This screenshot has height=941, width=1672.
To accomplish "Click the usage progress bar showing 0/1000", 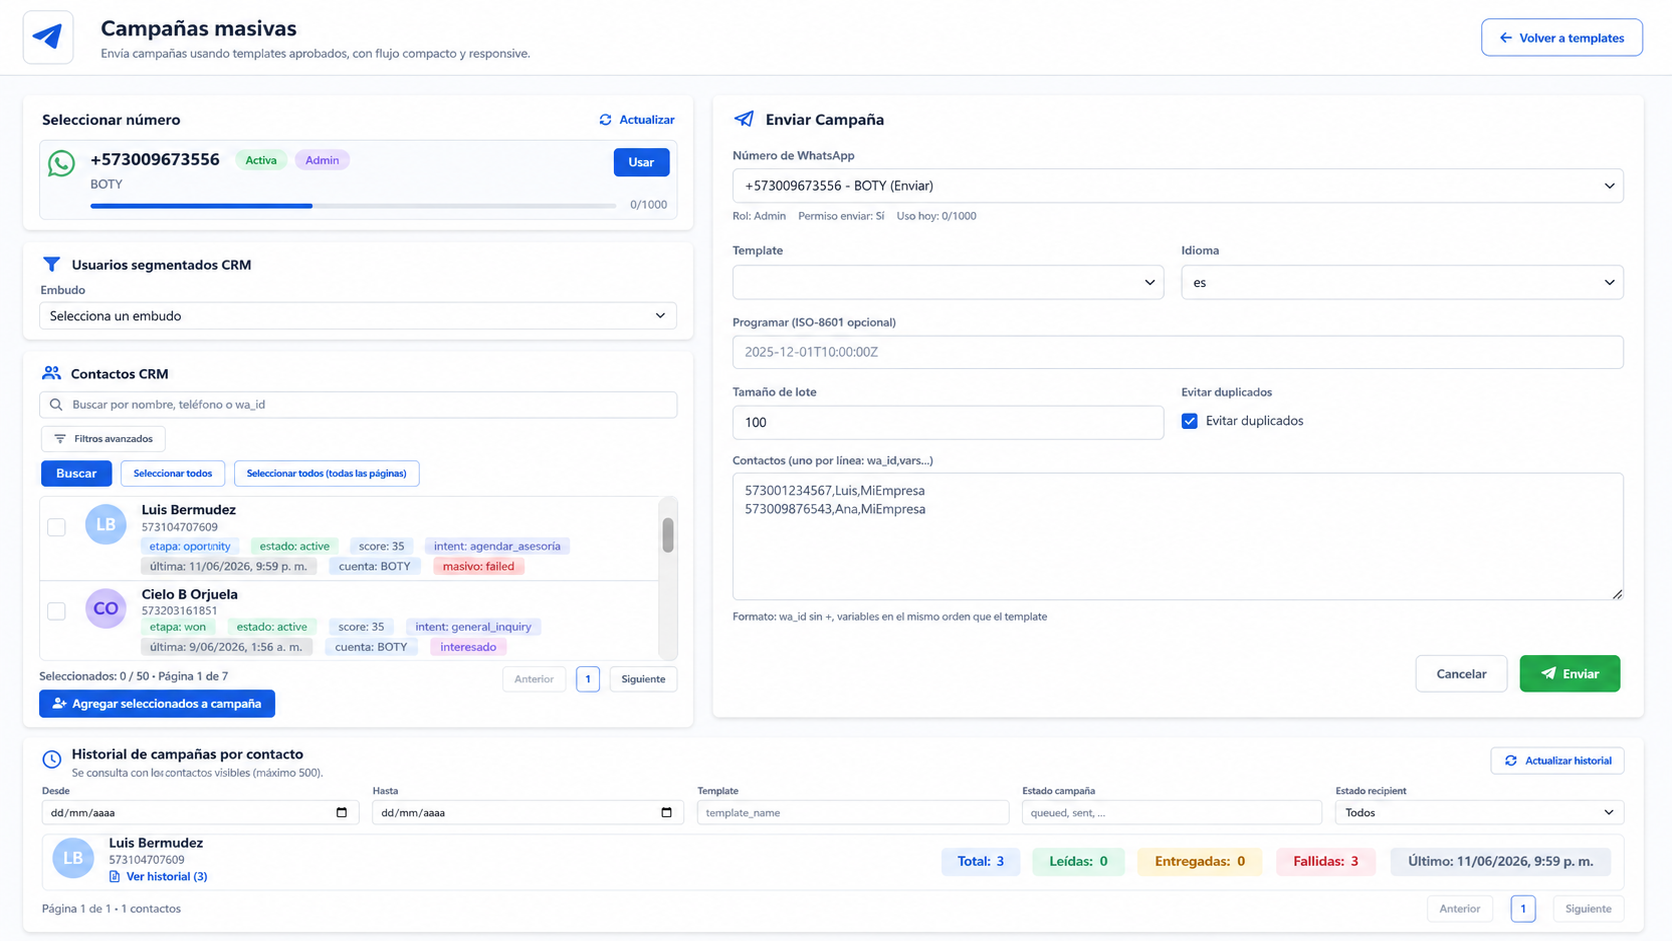I will tap(353, 206).
